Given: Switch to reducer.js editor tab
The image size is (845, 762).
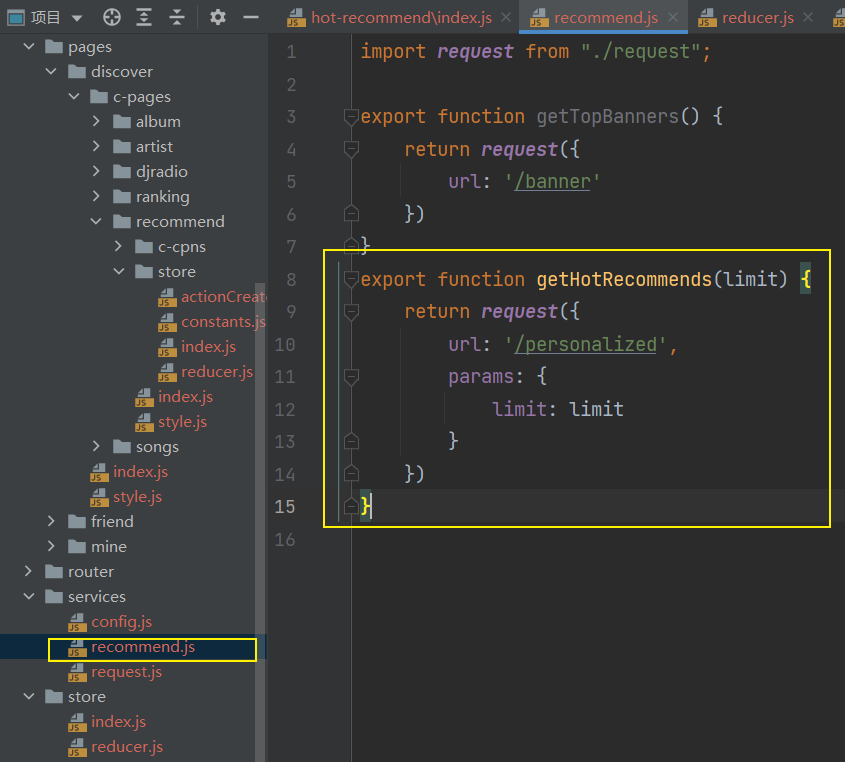Looking at the screenshot, I should (x=758, y=18).
